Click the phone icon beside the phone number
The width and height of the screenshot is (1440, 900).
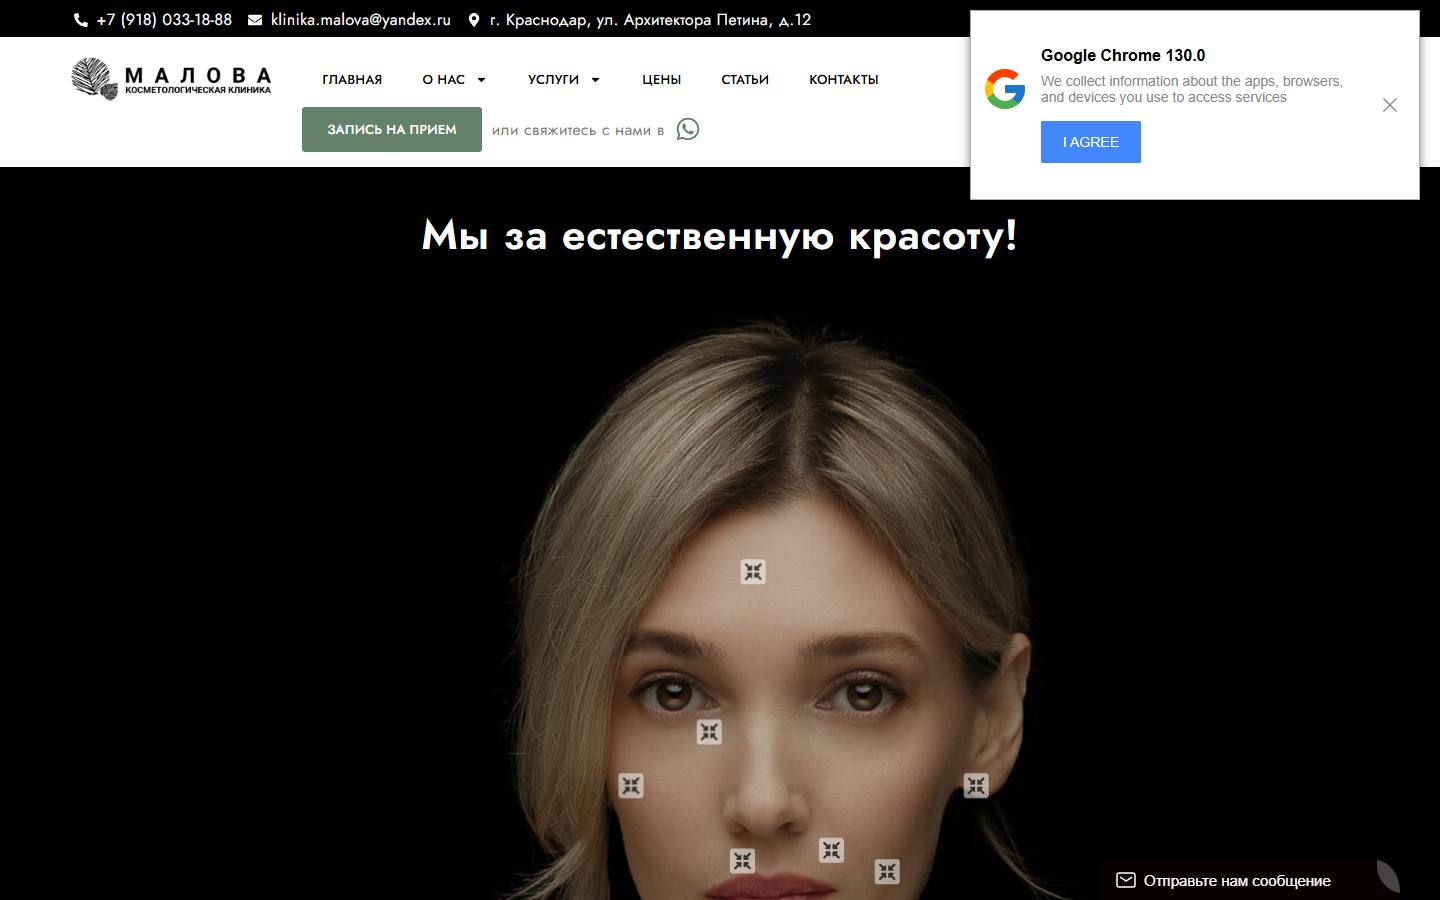coord(81,20)
